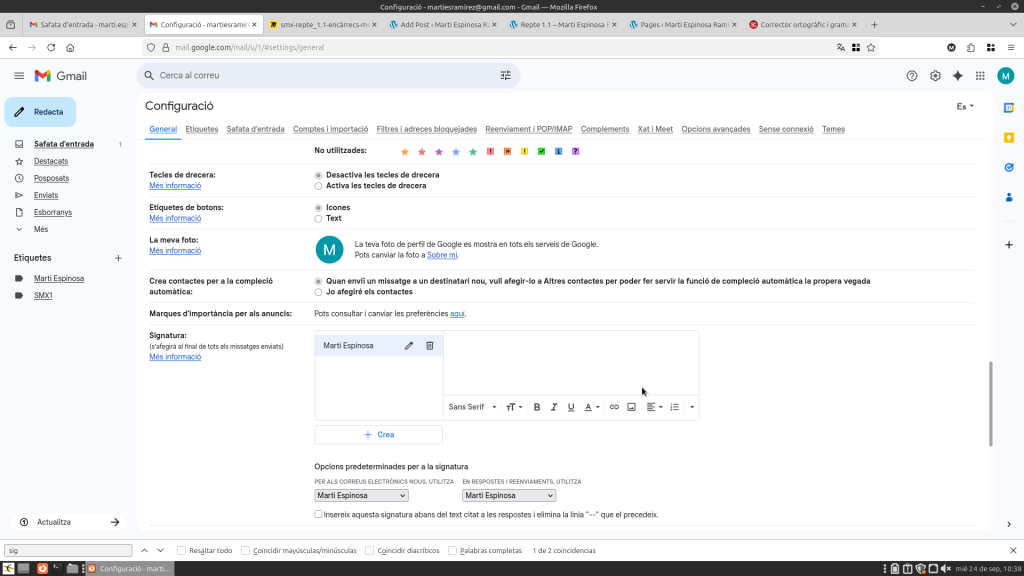The height and width of the screenshot is (576, 1024).
Task: Open the Gemini sparkle icon in Gmail header
Action: pyautogui.click(x=957, y=76)
